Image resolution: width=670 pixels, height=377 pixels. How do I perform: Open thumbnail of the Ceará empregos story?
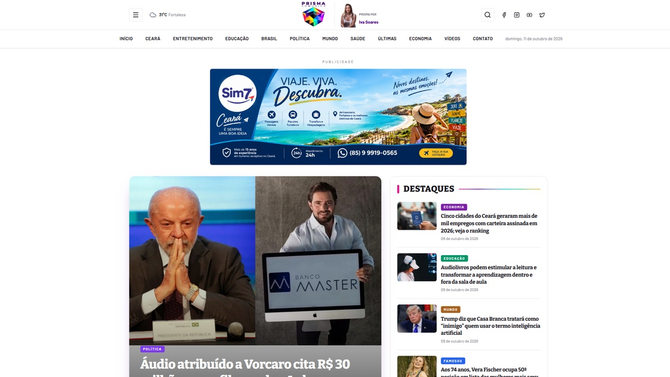click(417, 216)
